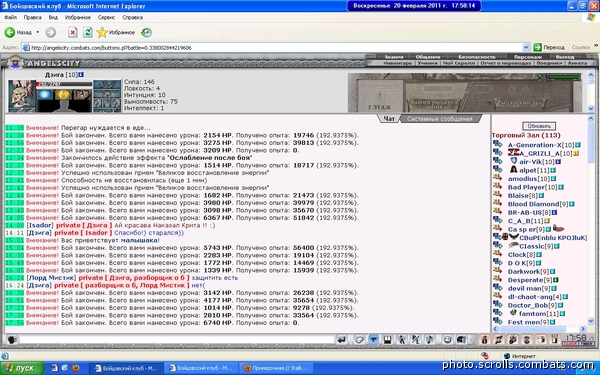
Task: Open player link Blood Diamond[9]
Action: (x=538, y=204)
